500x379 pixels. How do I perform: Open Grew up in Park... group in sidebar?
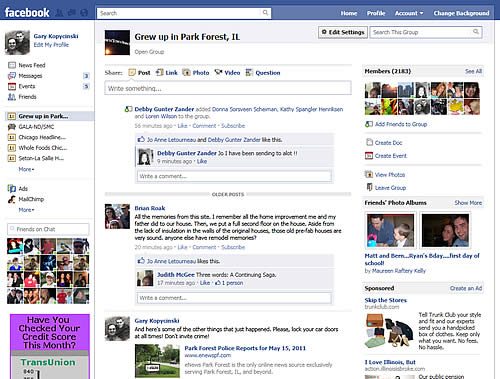50,116
